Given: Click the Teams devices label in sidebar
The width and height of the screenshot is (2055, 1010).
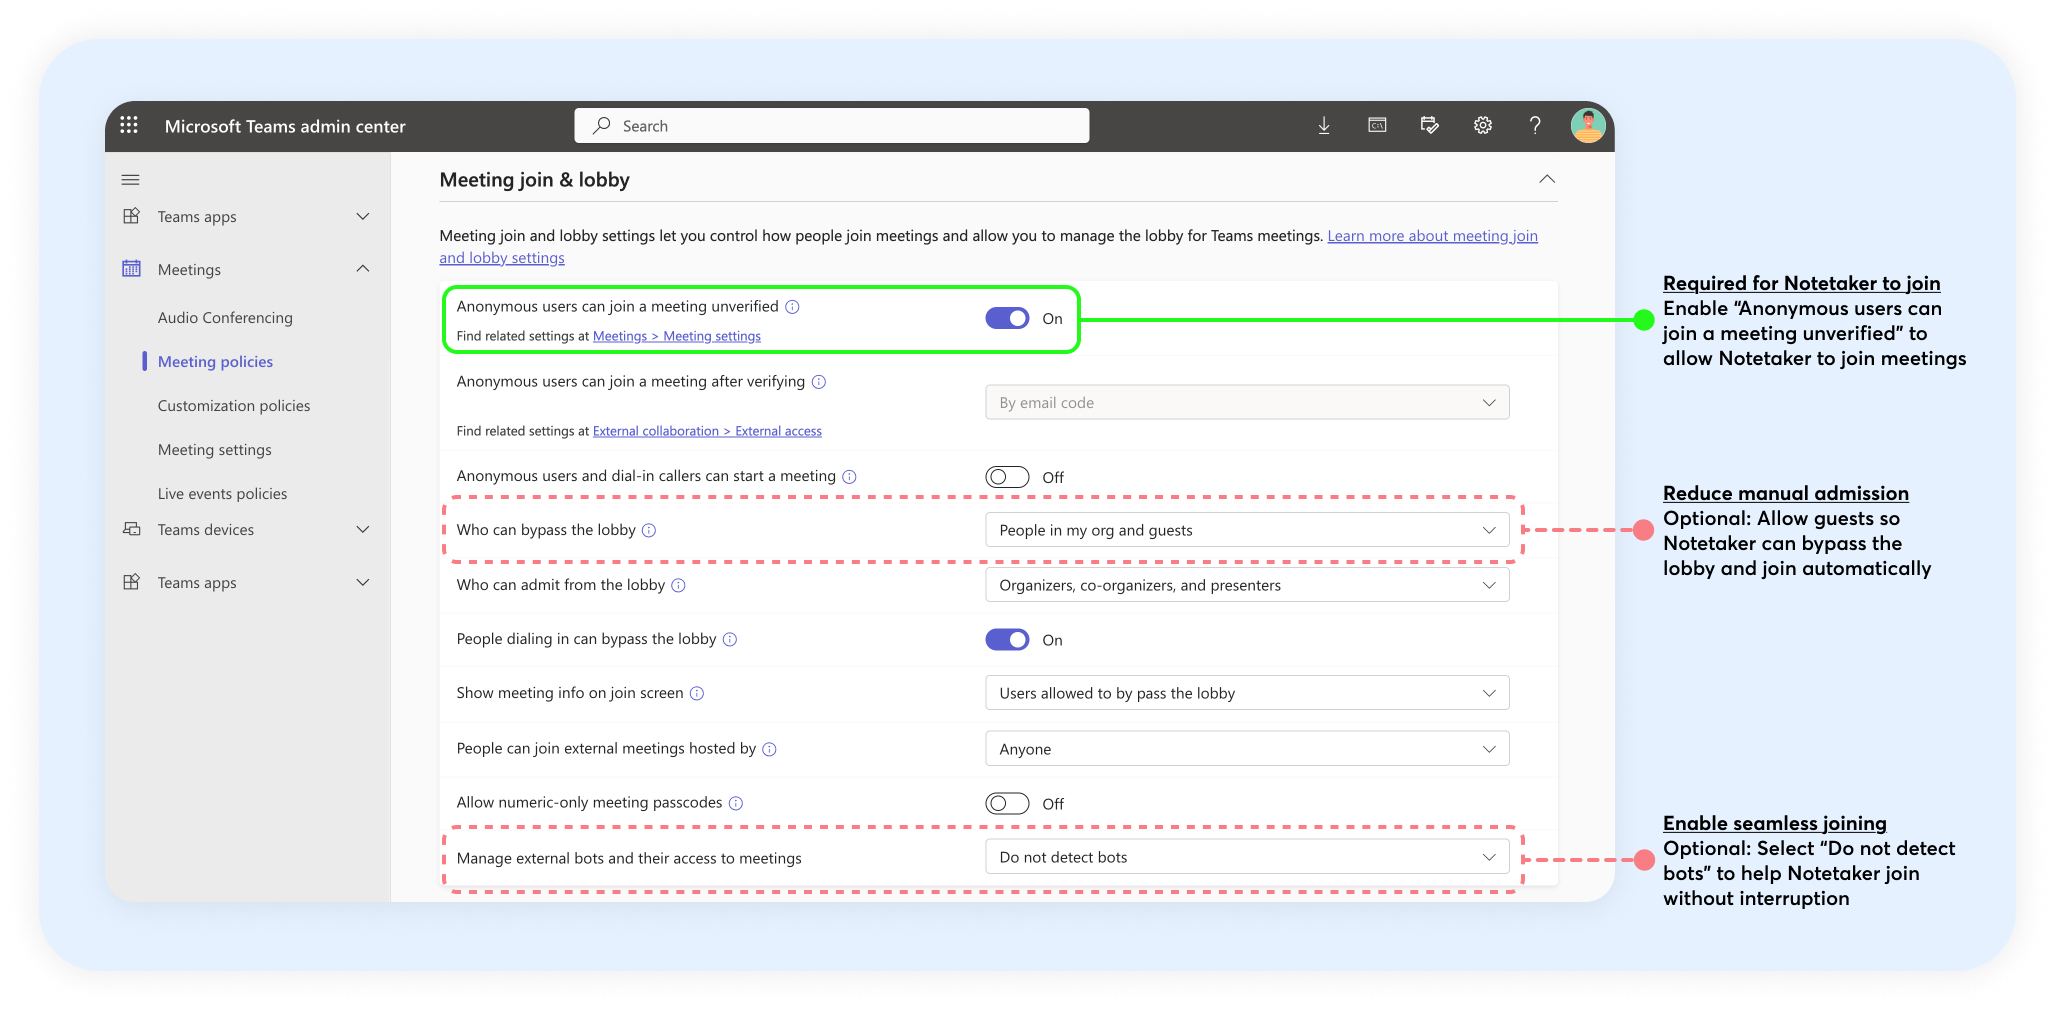Looking at the screenshot, I should coord(206,530).
